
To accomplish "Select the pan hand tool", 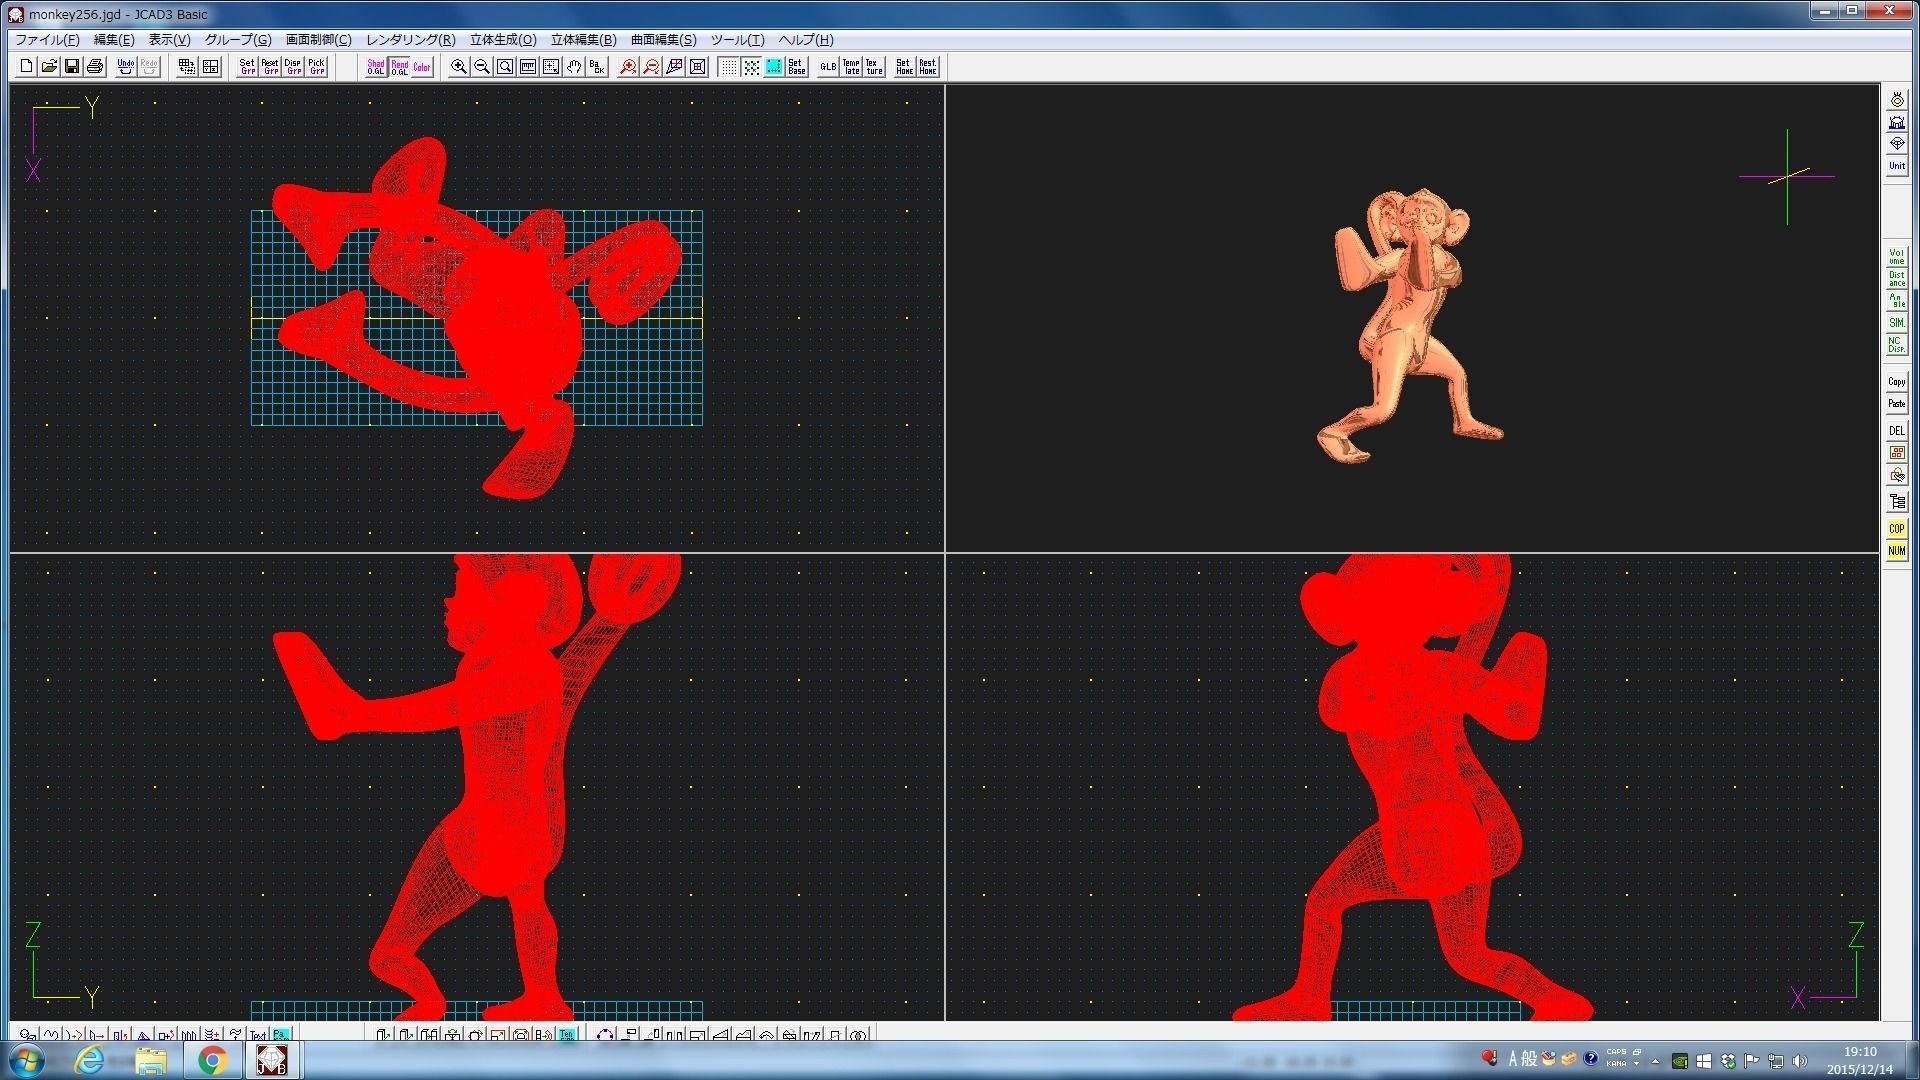I will pyautogui.click(x=574, y=67).
